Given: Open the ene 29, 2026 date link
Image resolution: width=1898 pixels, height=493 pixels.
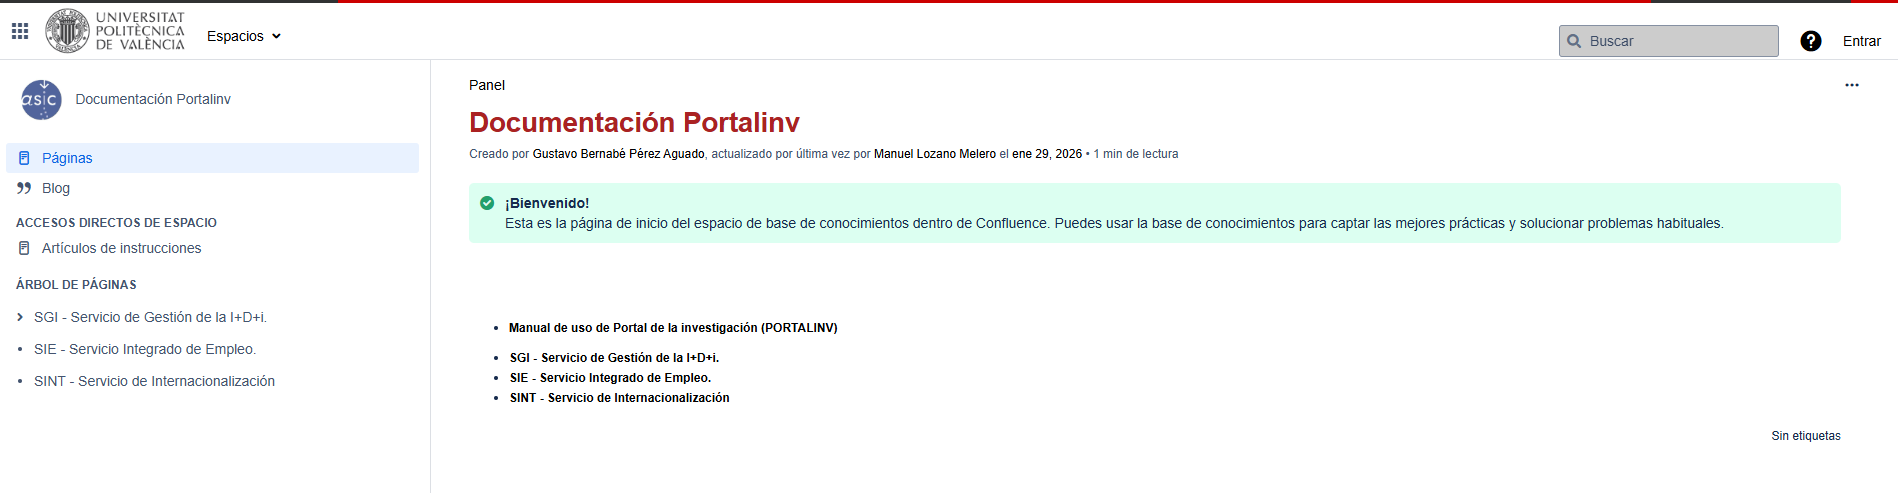Looking at the screenshot, I should coord(1047,154).
